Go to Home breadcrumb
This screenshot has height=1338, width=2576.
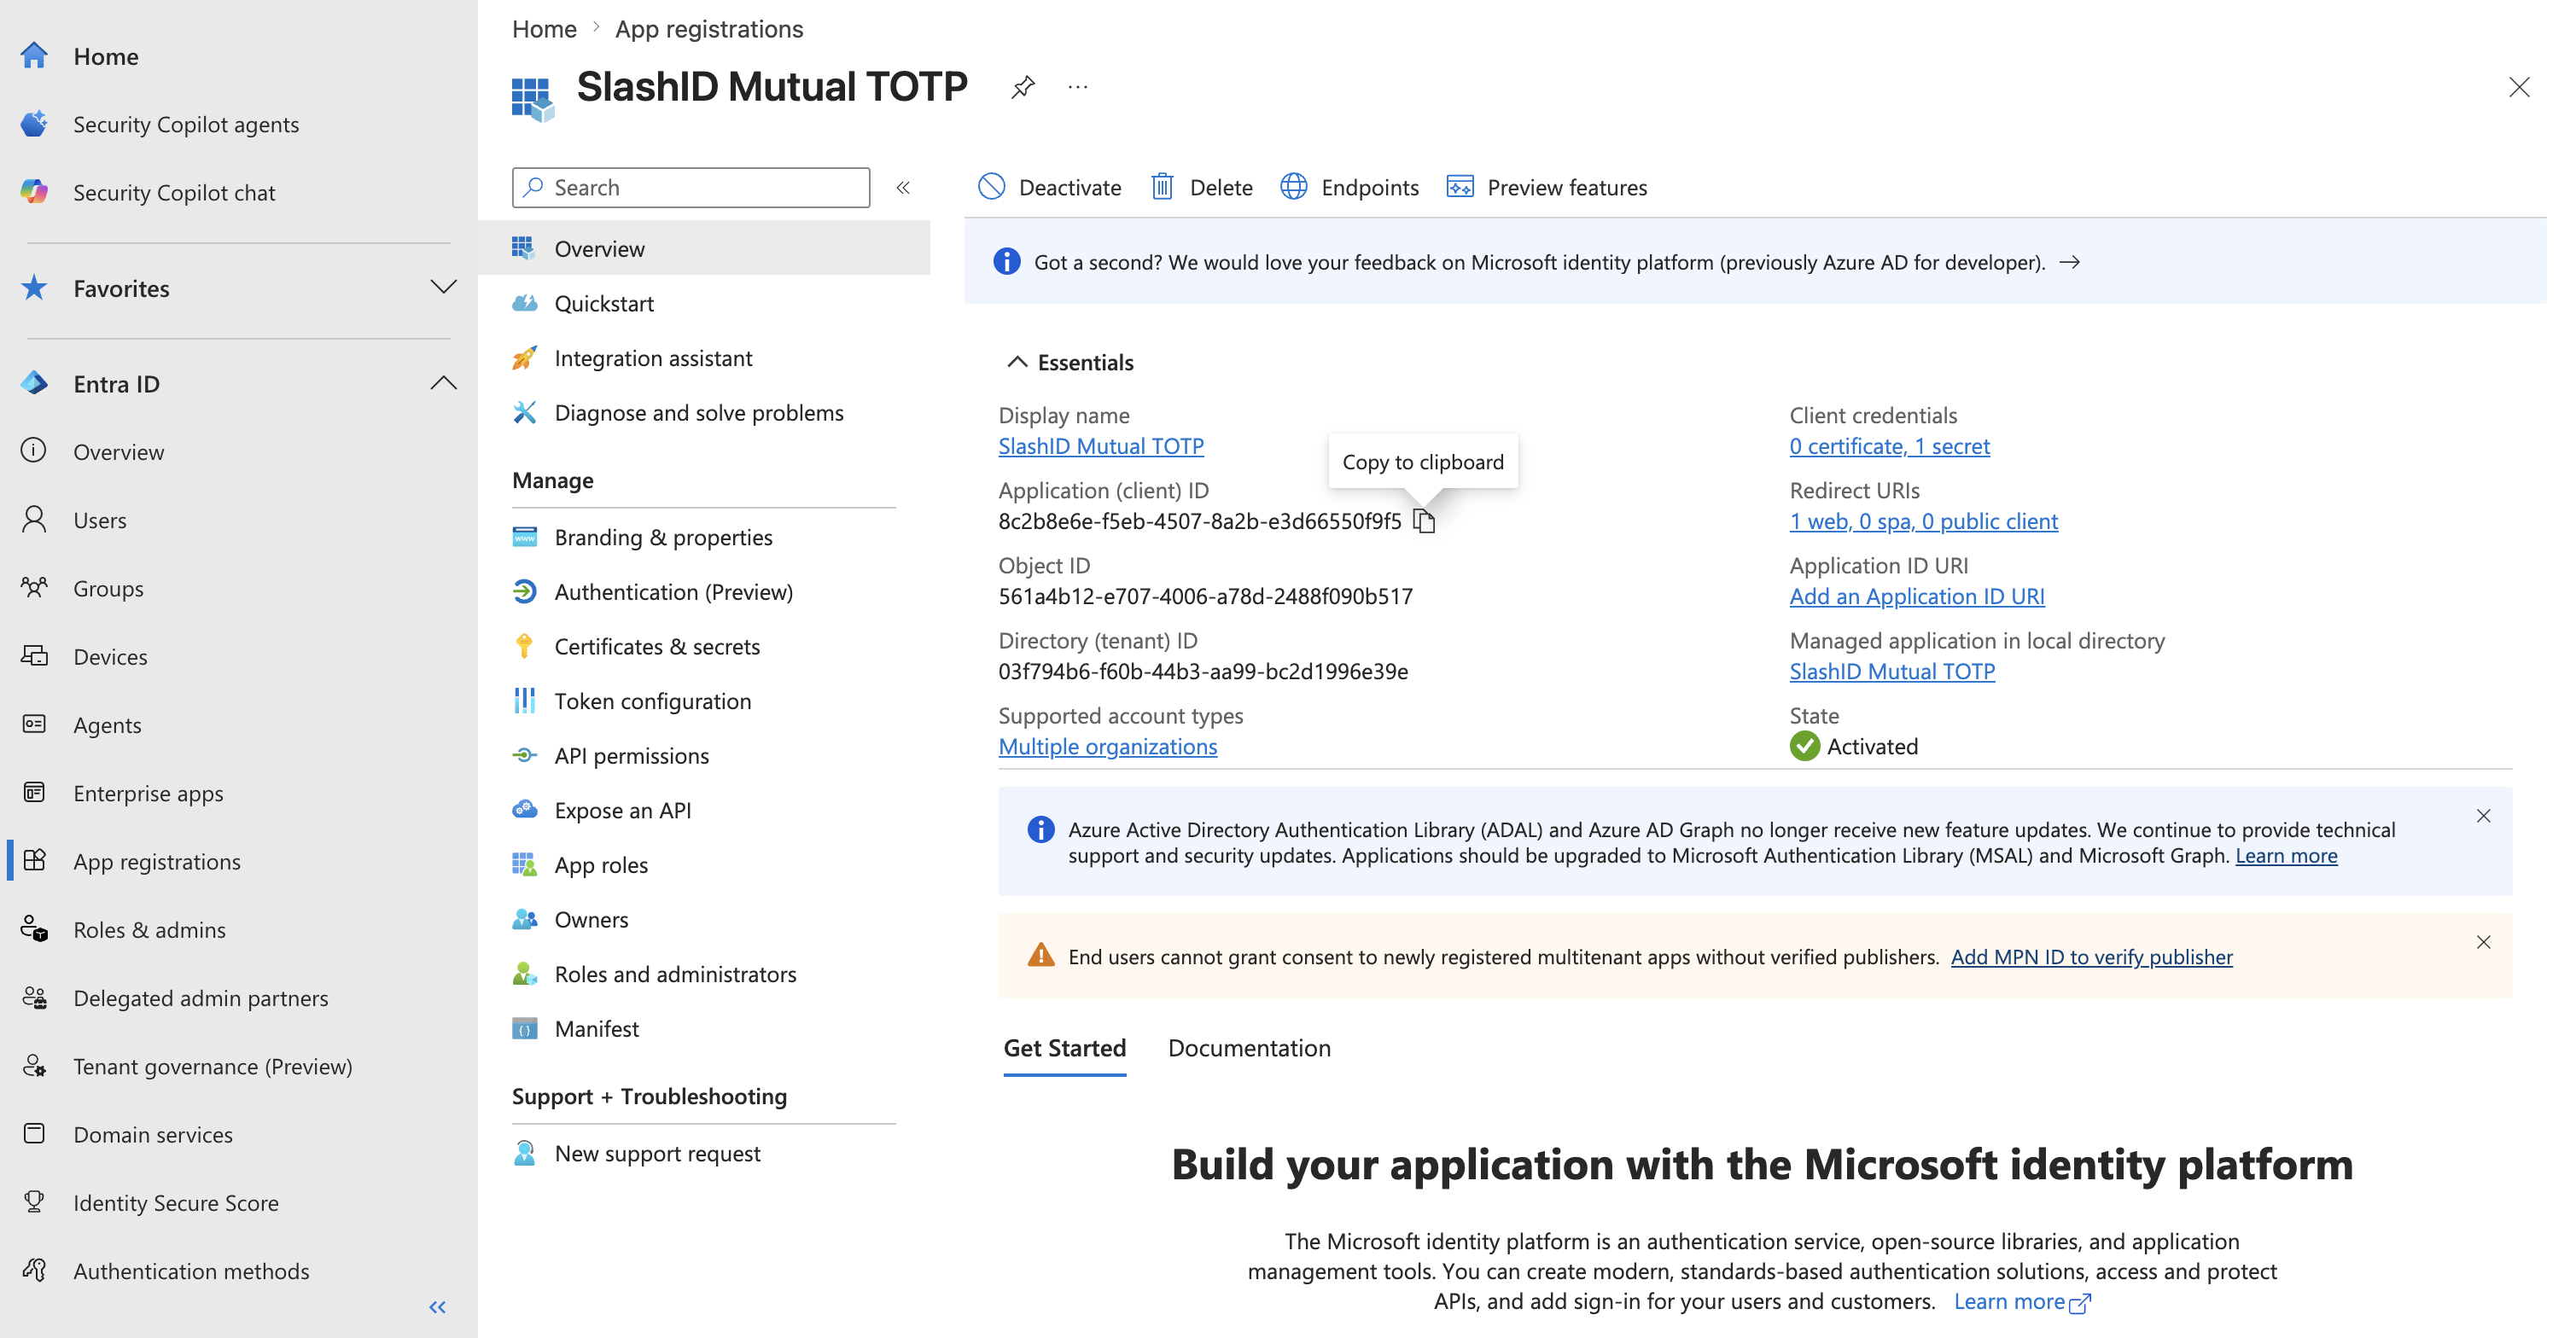pos(544,29)
